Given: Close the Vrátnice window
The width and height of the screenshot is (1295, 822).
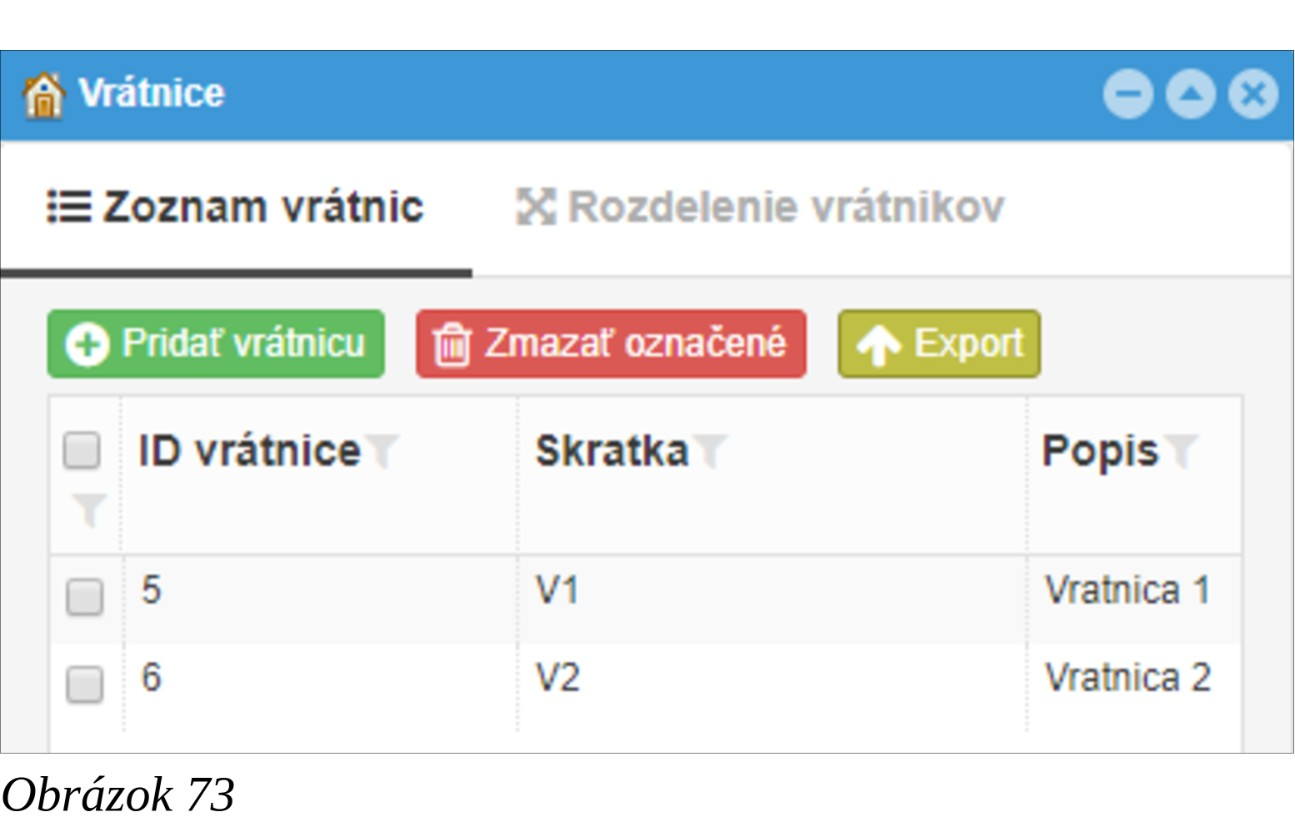Looking at the screenshot, I should (x=1253, y=96).
